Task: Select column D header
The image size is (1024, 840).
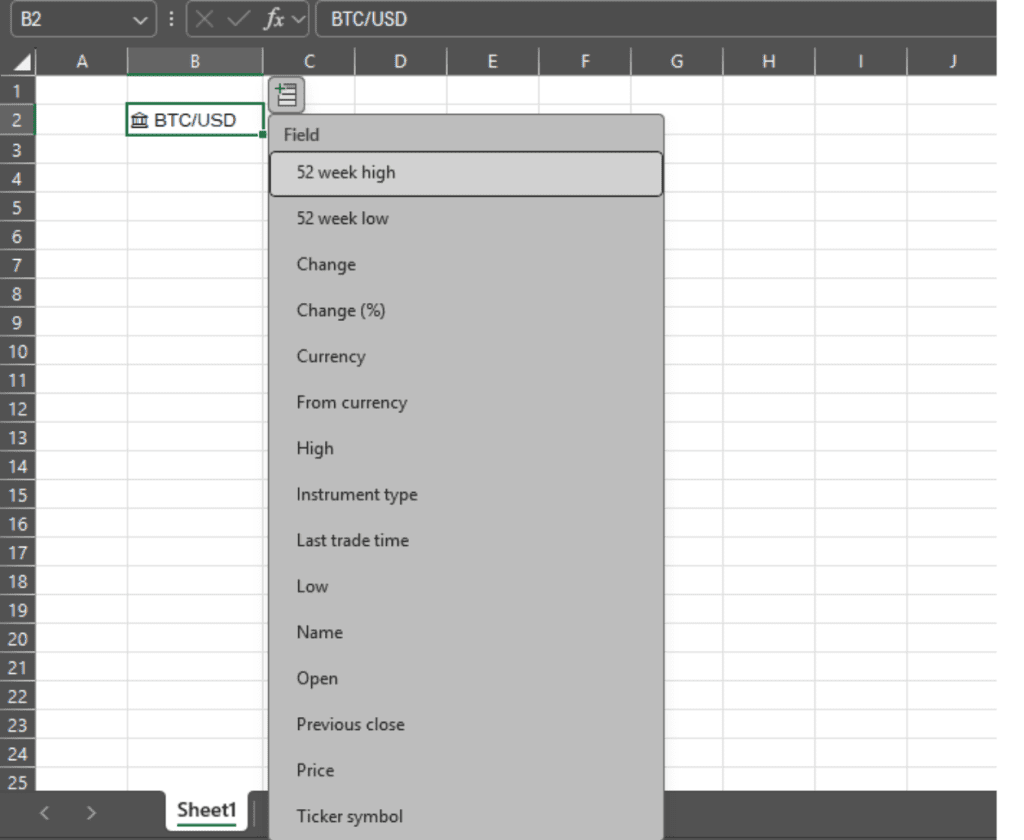Action: tap(399, 60)
